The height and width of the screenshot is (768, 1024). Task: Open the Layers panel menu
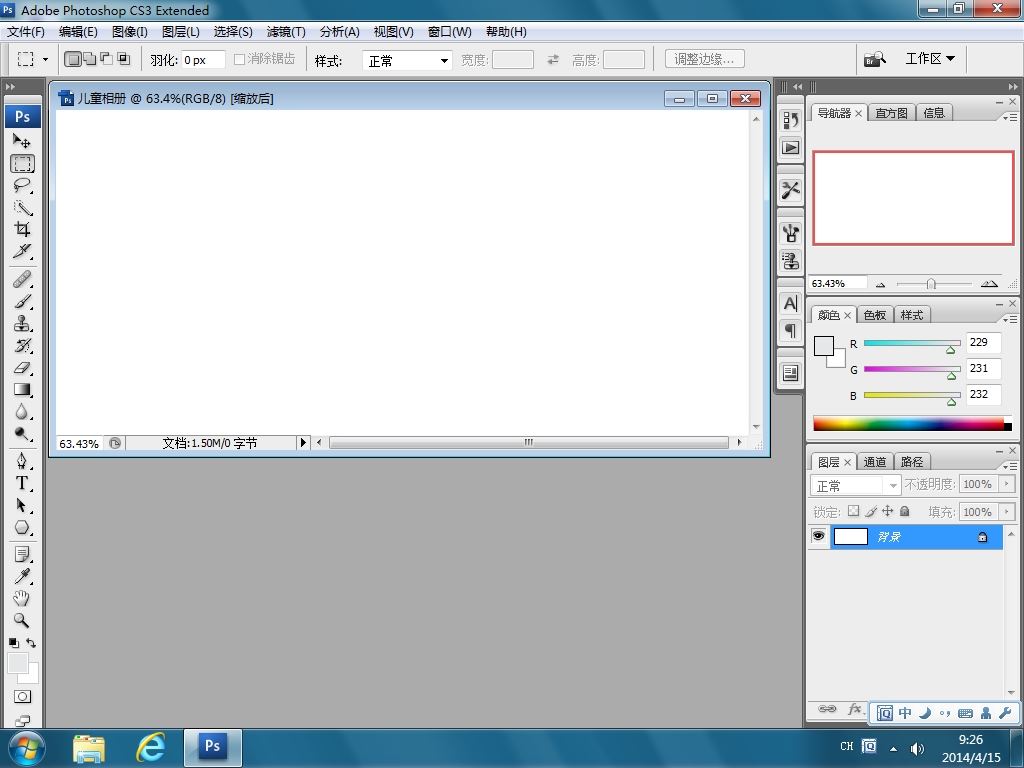[1010, 466]
